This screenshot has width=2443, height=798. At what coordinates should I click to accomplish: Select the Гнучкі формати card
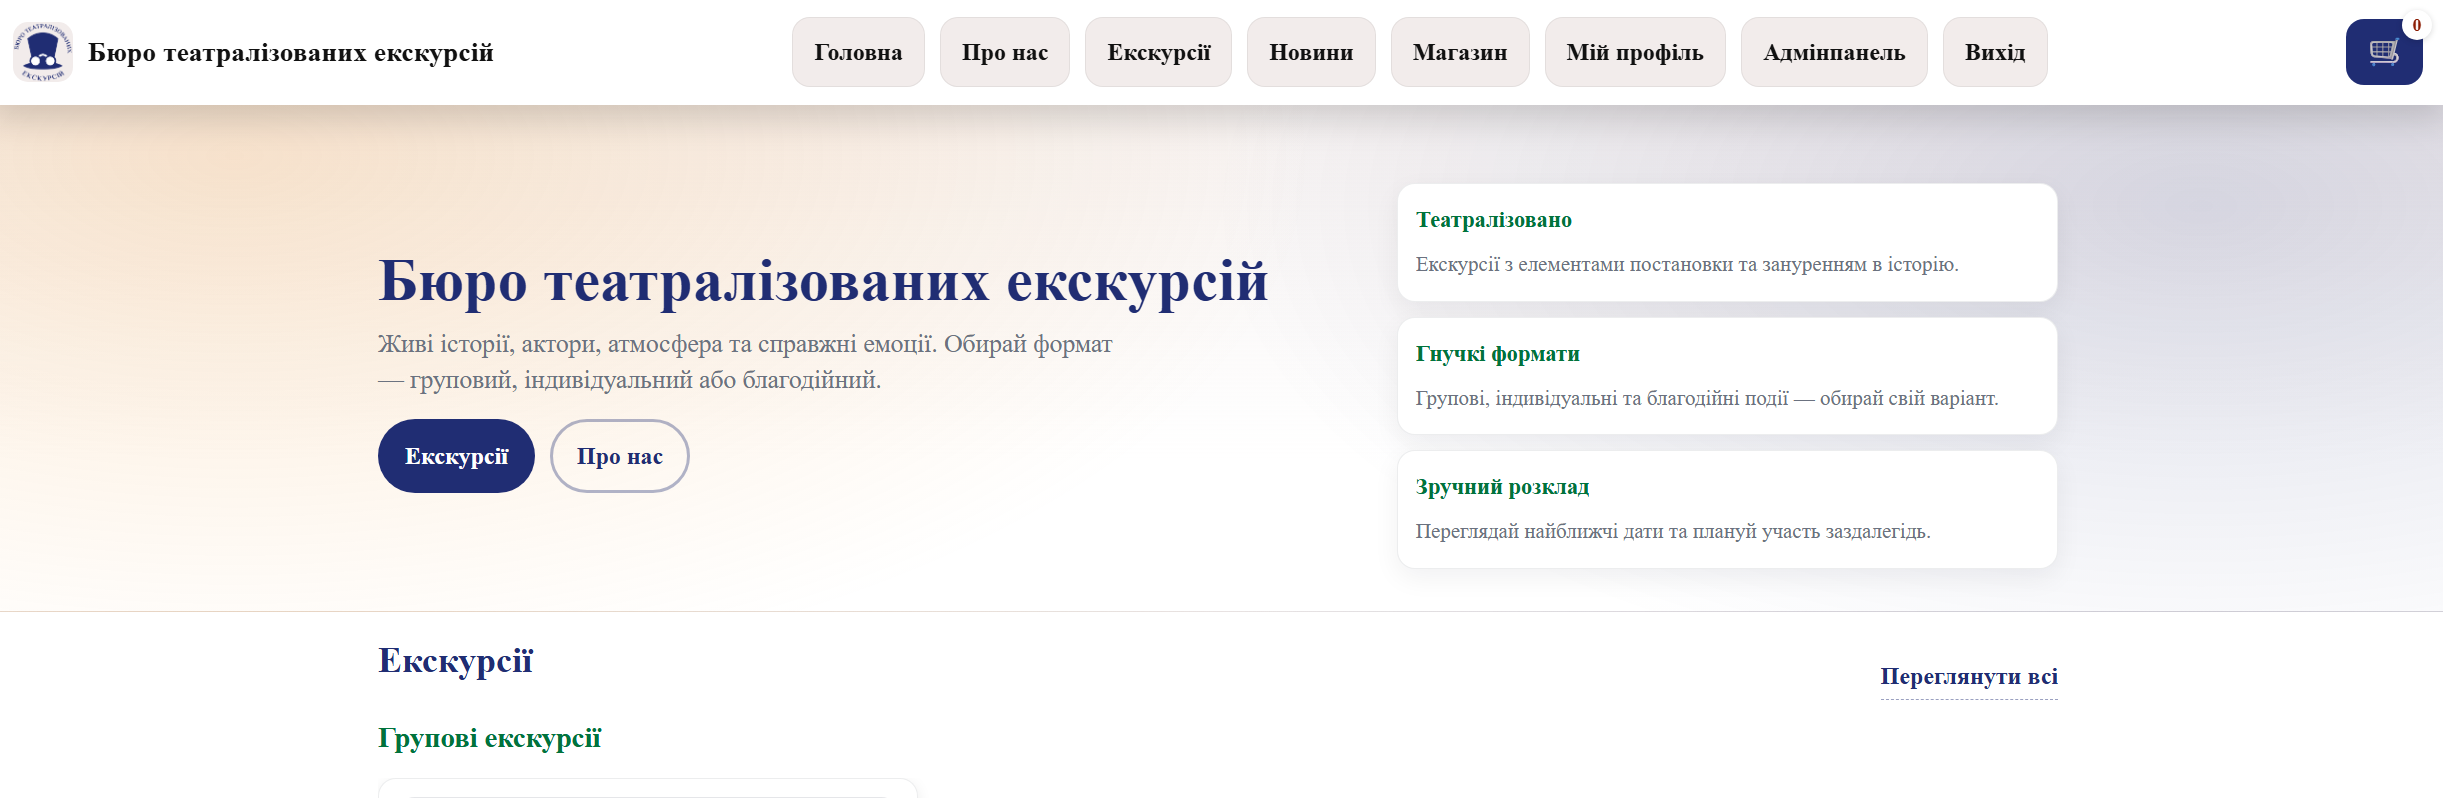click(x=1727, y=376)
